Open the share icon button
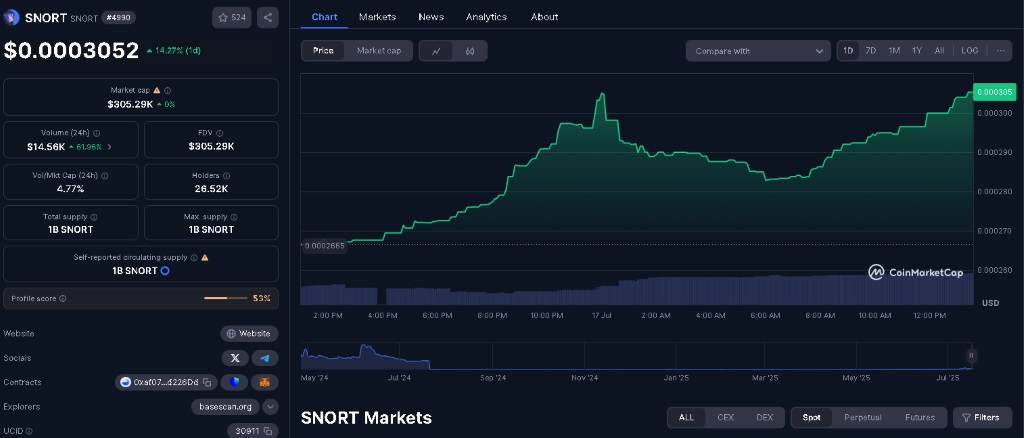The image size is (1024, 438). coord(268,17)
